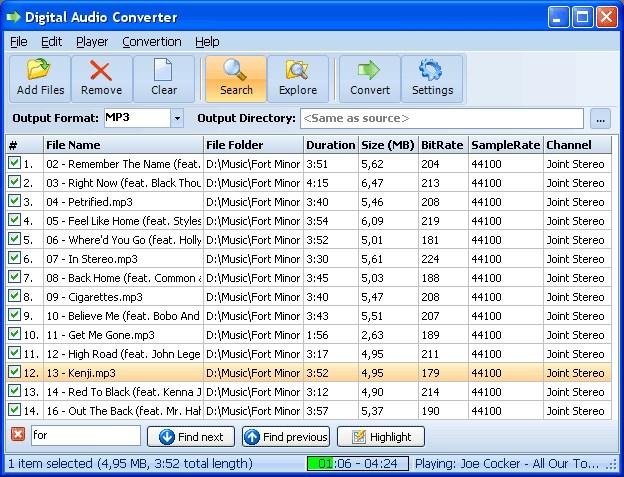Browse output directory with ellipsis button
Screen dimensions: 624x477
point(600,119)
